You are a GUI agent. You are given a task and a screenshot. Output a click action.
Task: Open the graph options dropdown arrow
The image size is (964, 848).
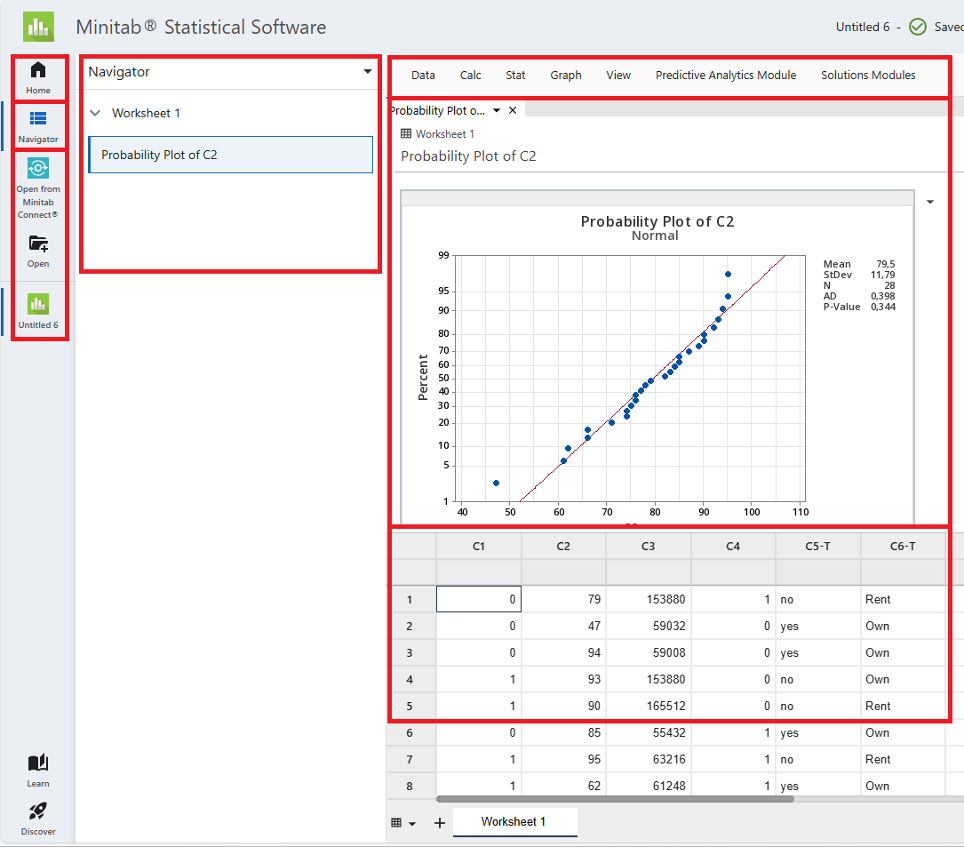[930, 202]
